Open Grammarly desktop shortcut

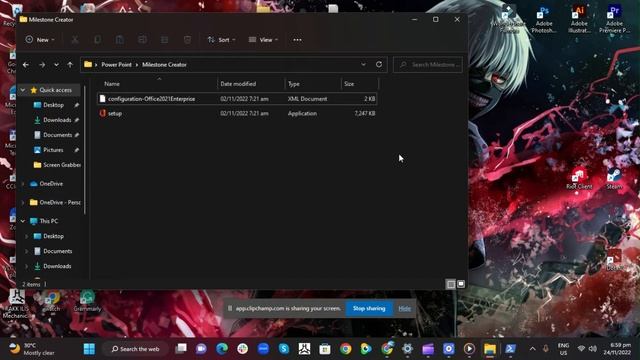point(87,301)
